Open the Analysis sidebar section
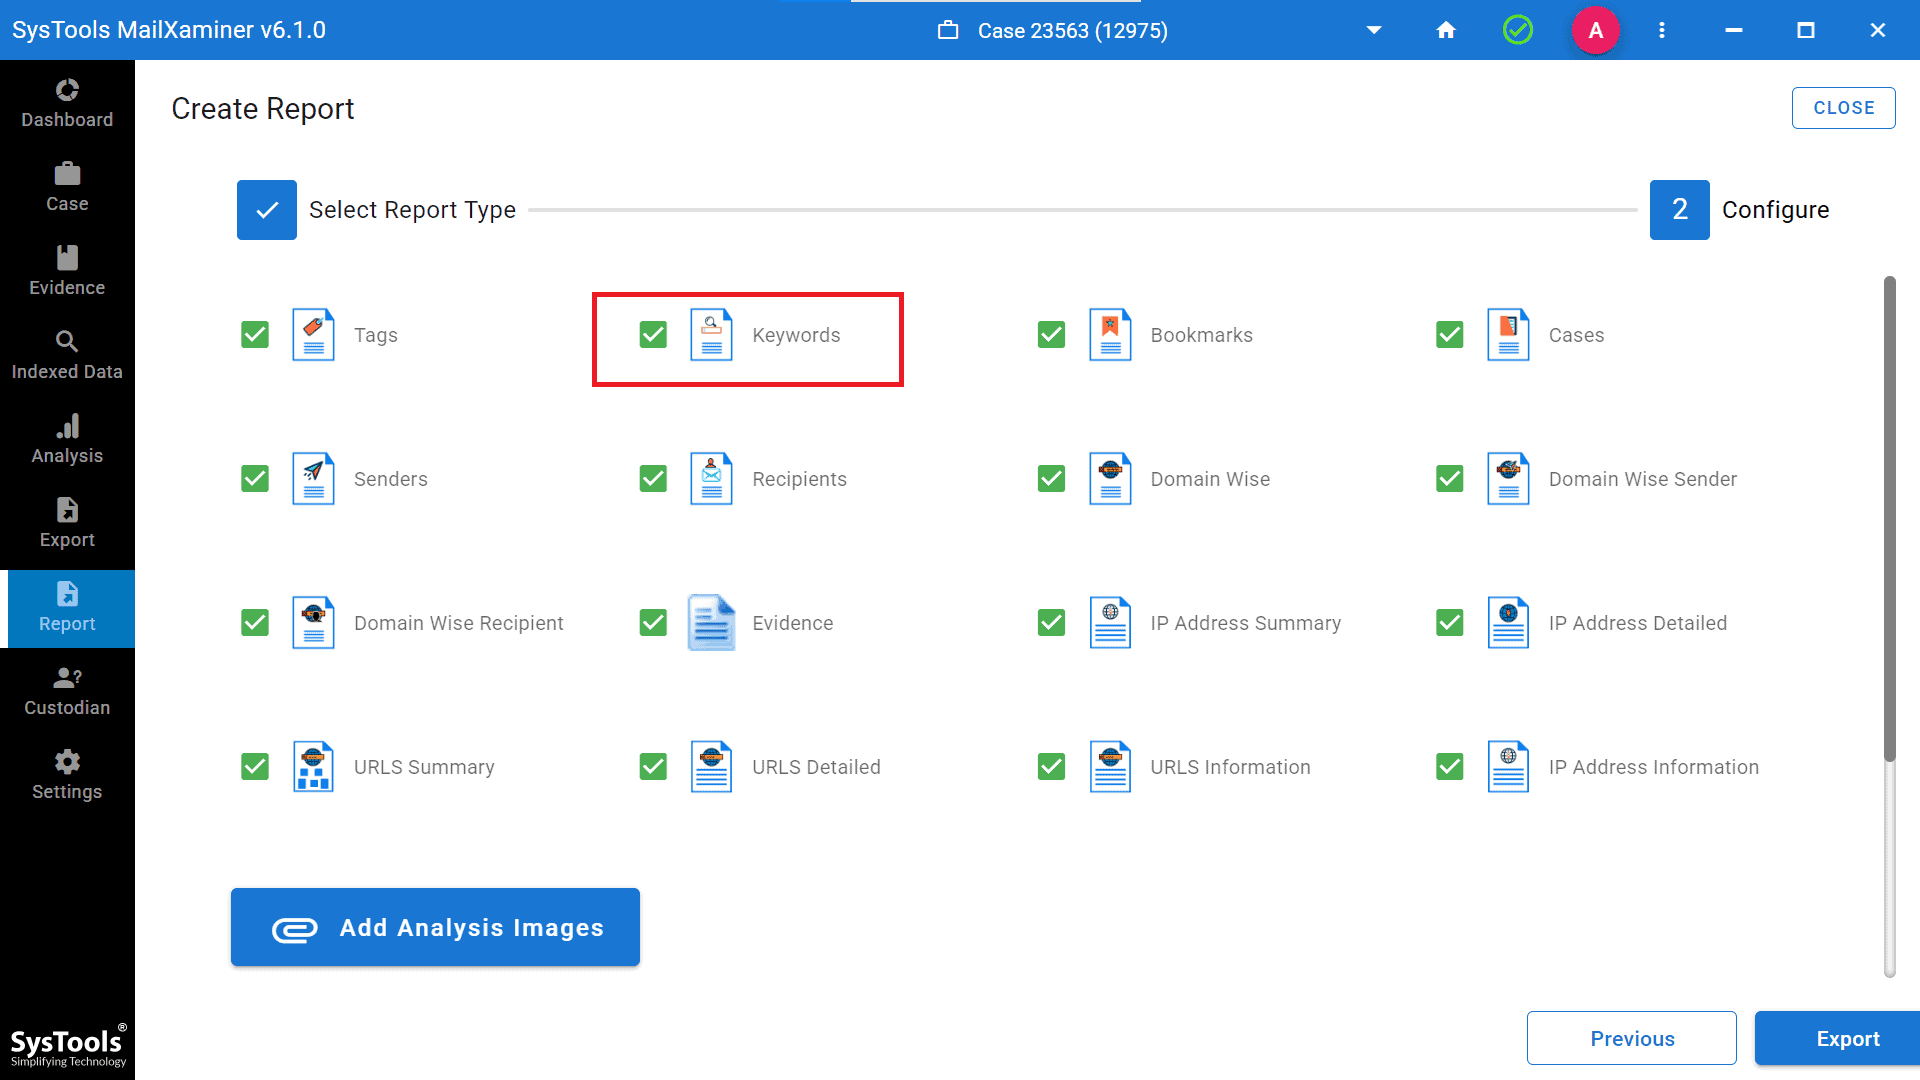 [x=67, y=440]
